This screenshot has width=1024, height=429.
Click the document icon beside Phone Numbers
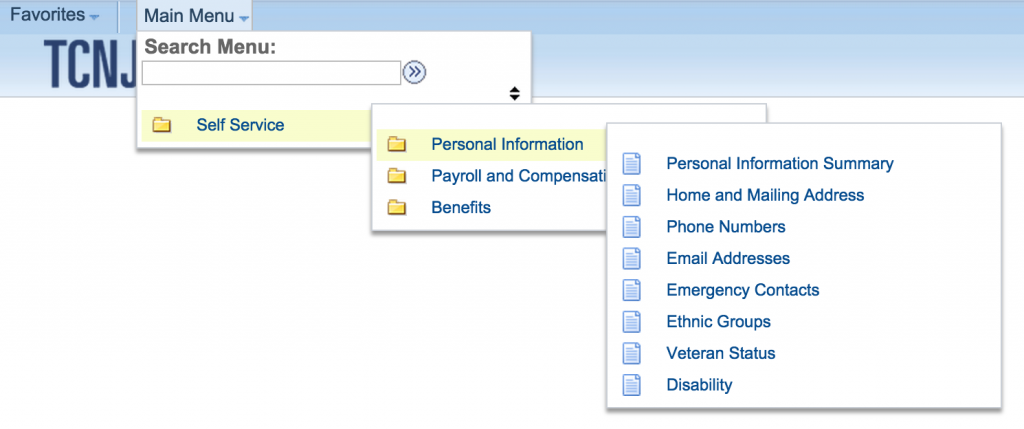coord(632,227)
